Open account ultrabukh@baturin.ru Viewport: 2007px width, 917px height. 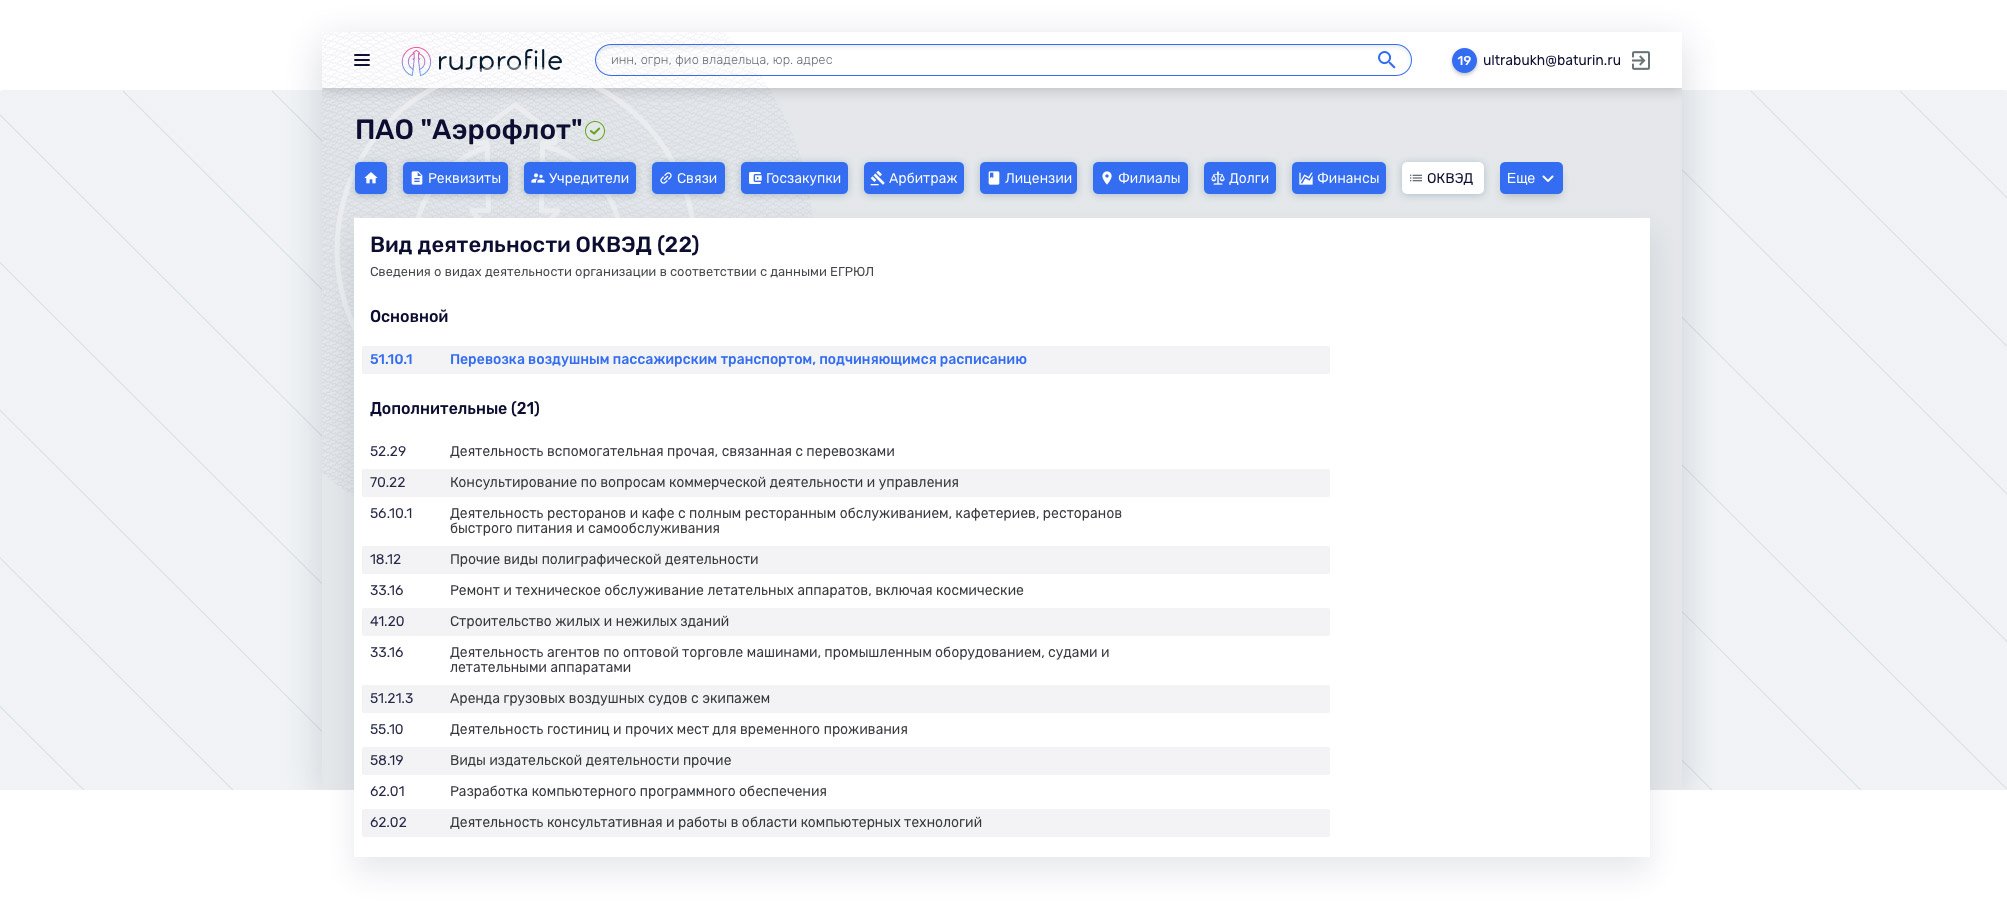(1551, 60)
